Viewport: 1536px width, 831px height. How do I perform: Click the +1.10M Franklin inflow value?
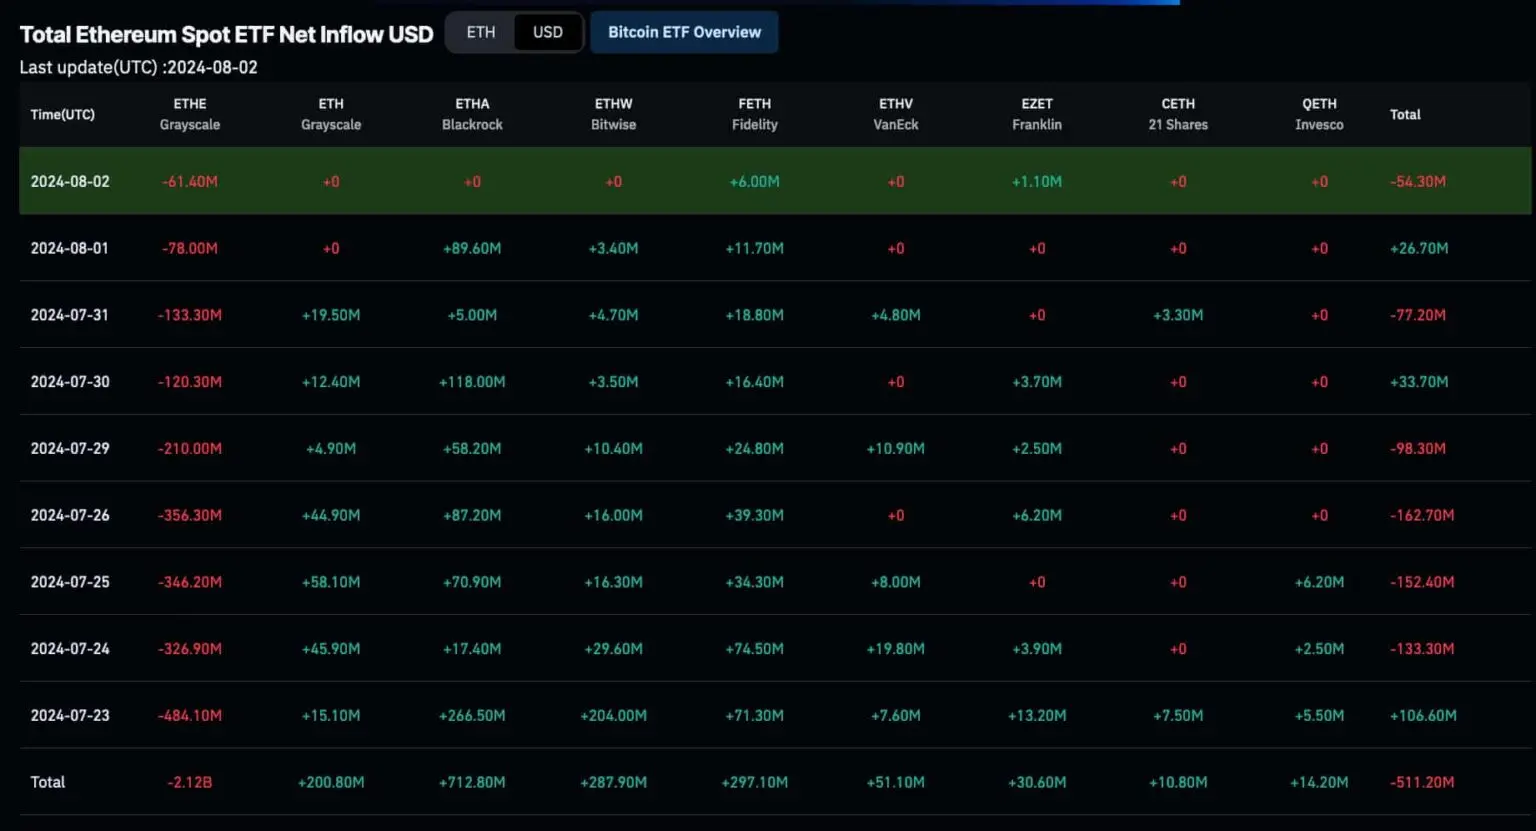[x=1037, y=182]
